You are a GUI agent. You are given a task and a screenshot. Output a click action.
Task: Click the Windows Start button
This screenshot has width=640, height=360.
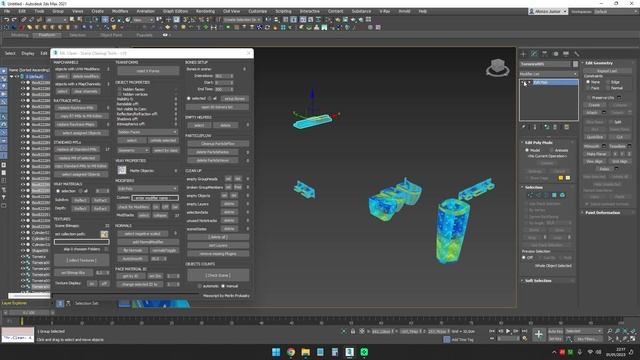pos(276,352)
